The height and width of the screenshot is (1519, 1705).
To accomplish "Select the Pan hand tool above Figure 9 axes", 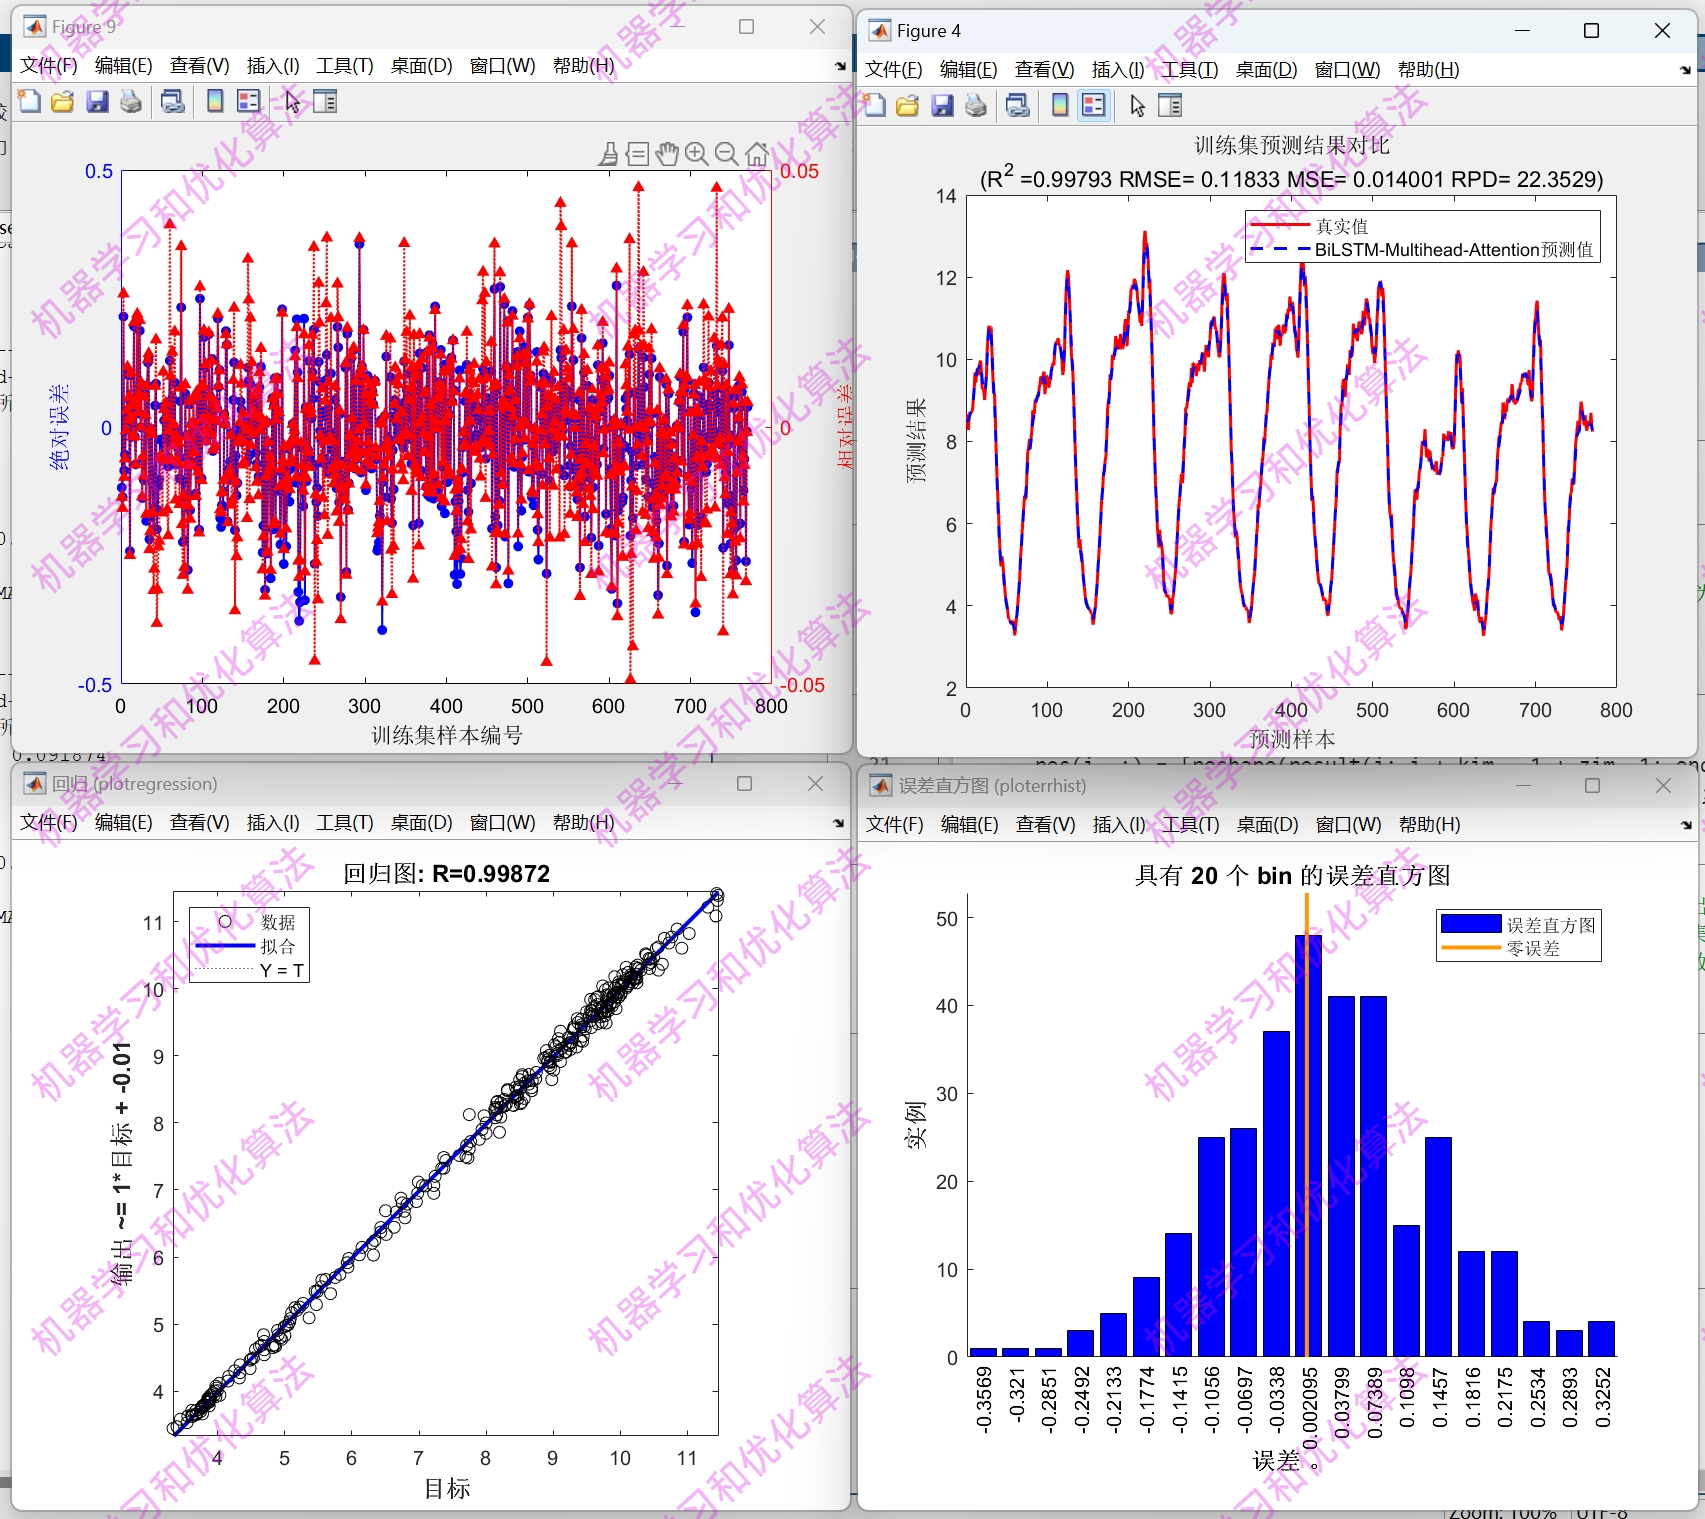I will pyautogui.click(x=667, y=154).
